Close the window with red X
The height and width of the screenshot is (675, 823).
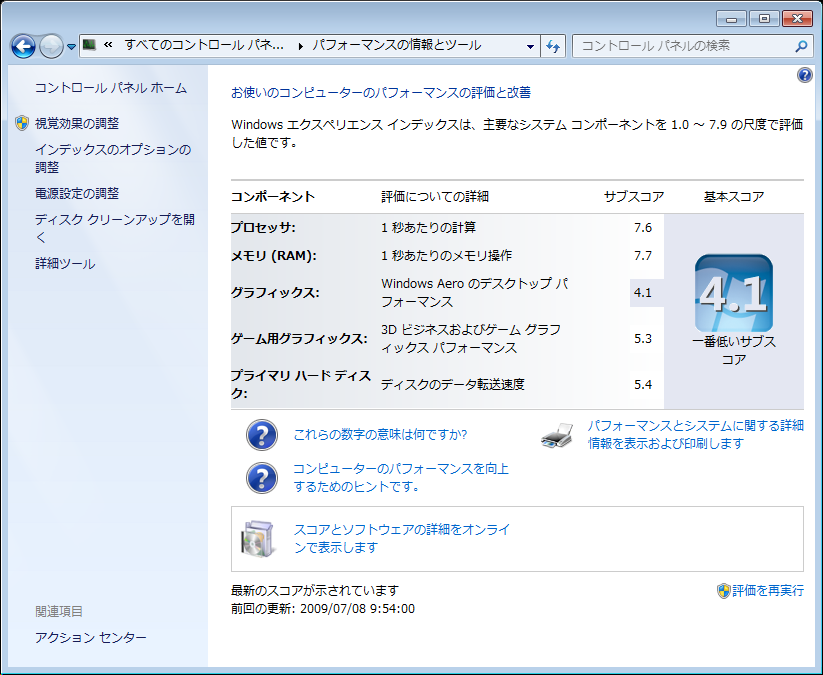797,19
